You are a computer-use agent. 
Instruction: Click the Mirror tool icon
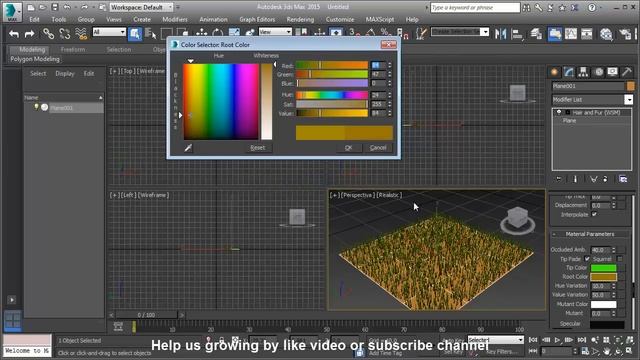pyautogui.click(x=500, y=34)
